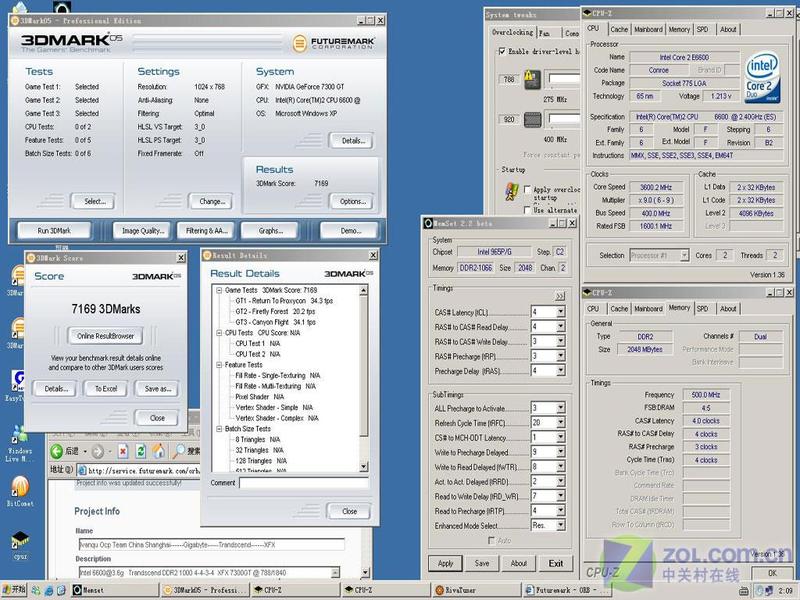Click the MemSet expand timings arrow (>>) button
Viewport: 800px width, 600px height.
click(x=560, y=296)
